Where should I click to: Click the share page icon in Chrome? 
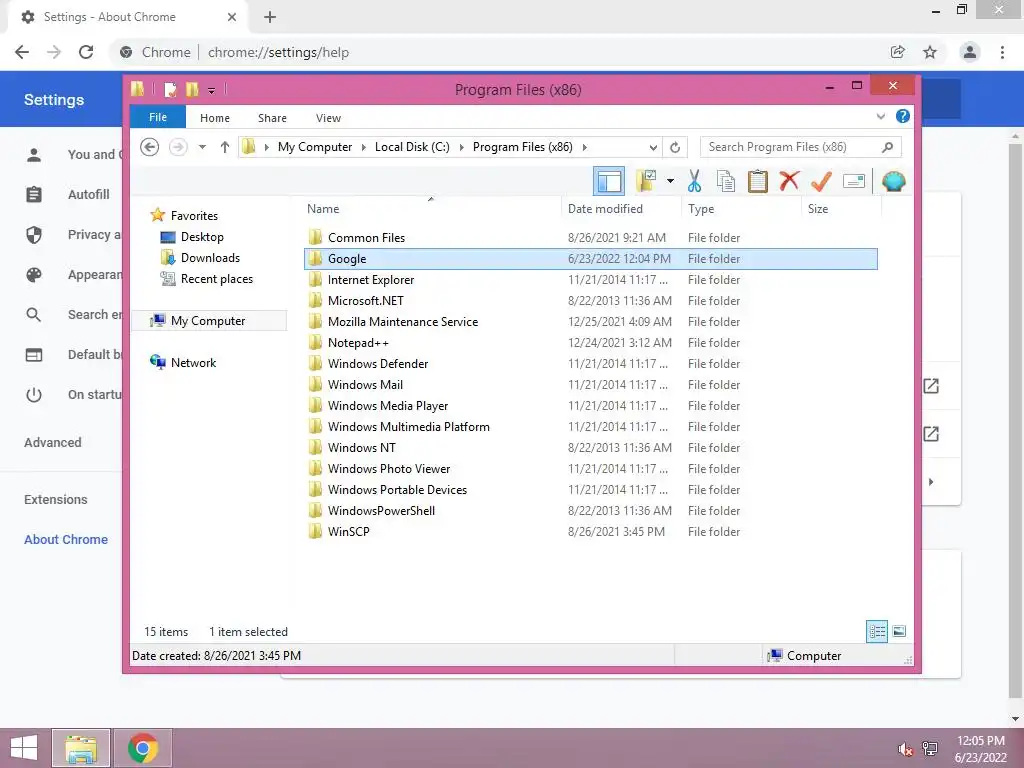(897, 52)
